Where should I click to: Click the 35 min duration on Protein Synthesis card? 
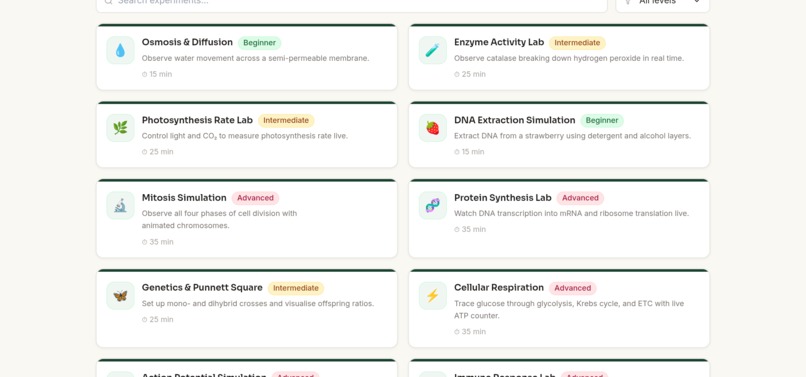point(470,229)
